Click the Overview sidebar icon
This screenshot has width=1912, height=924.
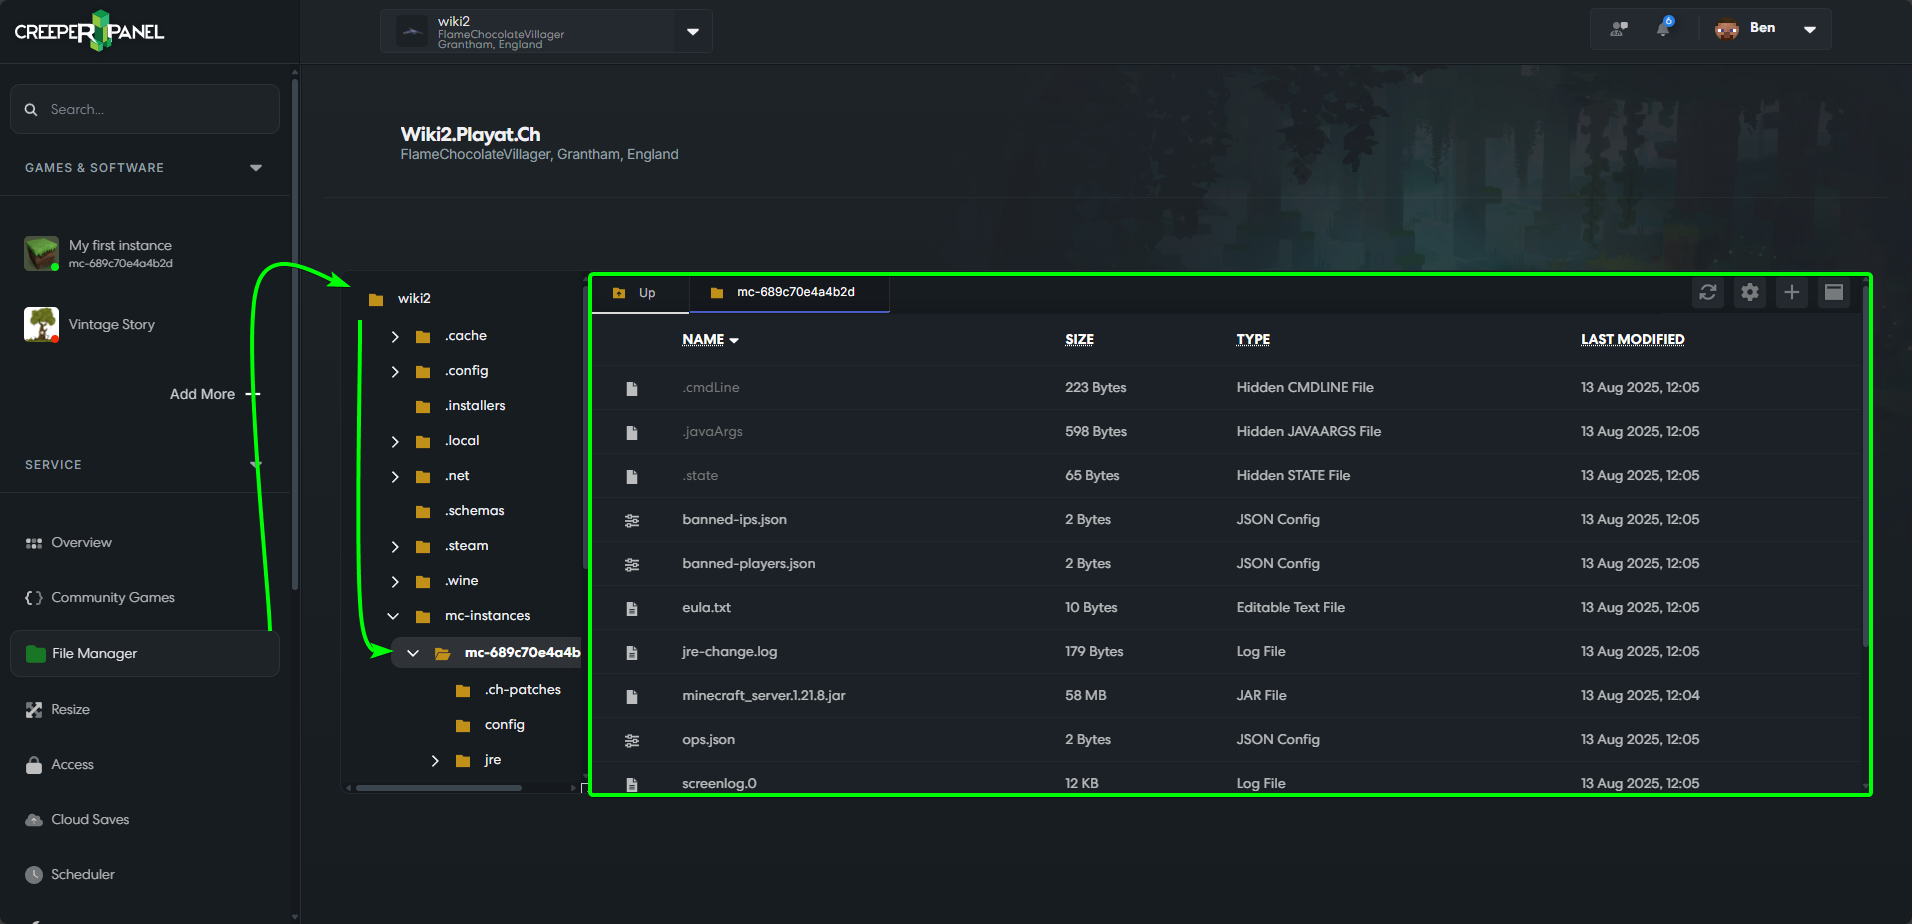coord(34,543)
